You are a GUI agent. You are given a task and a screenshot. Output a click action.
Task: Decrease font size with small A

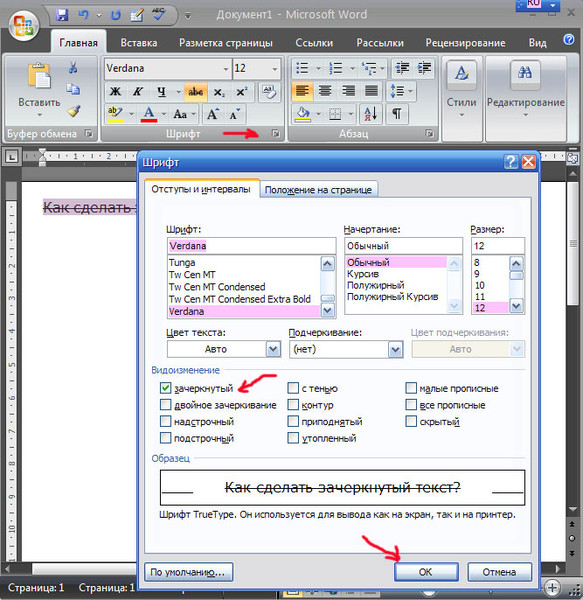tap(235, 114)
